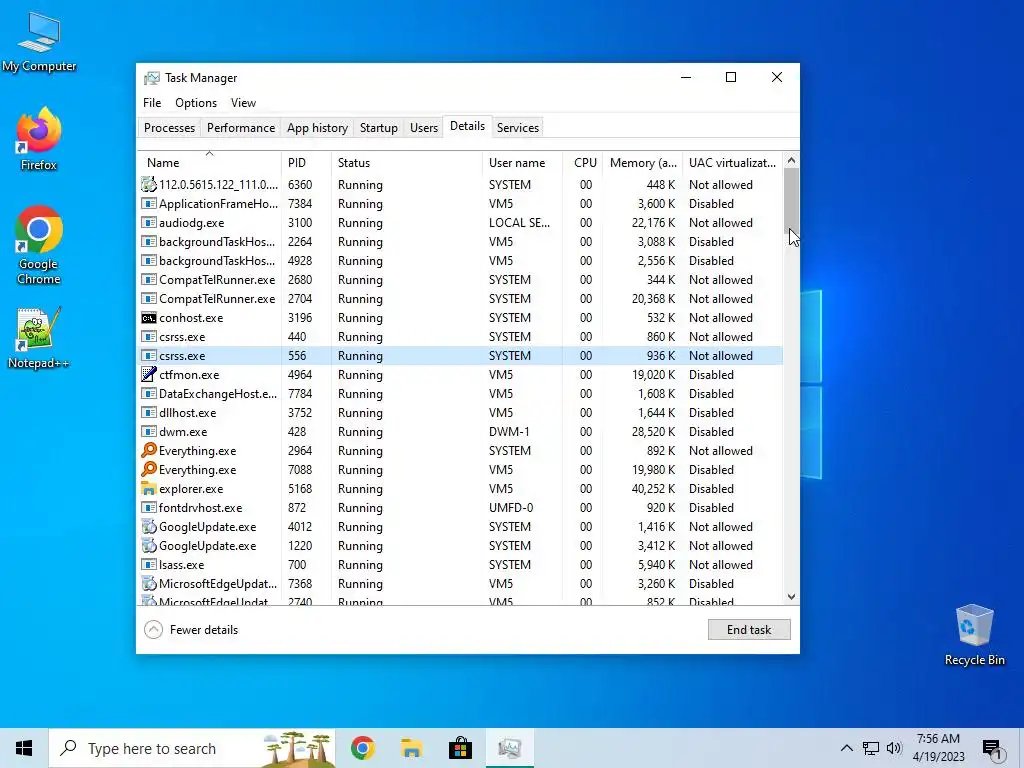Switch to the Startup tab

[379, 128]
